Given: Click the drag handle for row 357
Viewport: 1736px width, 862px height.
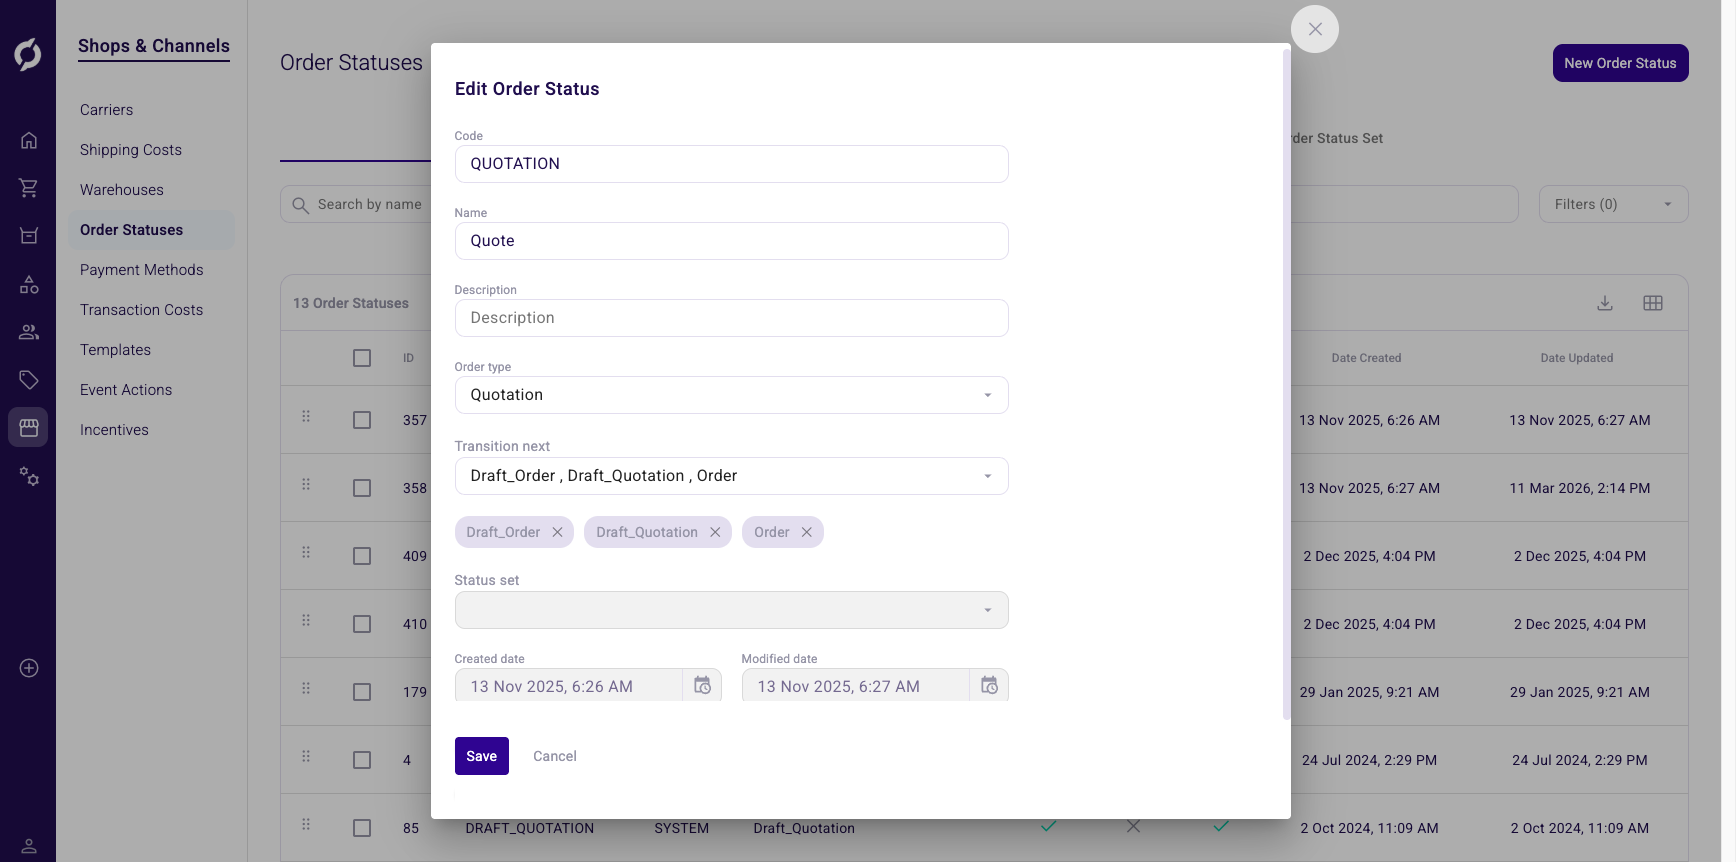Looking at the screenshot, I should (x=306, y=416).
